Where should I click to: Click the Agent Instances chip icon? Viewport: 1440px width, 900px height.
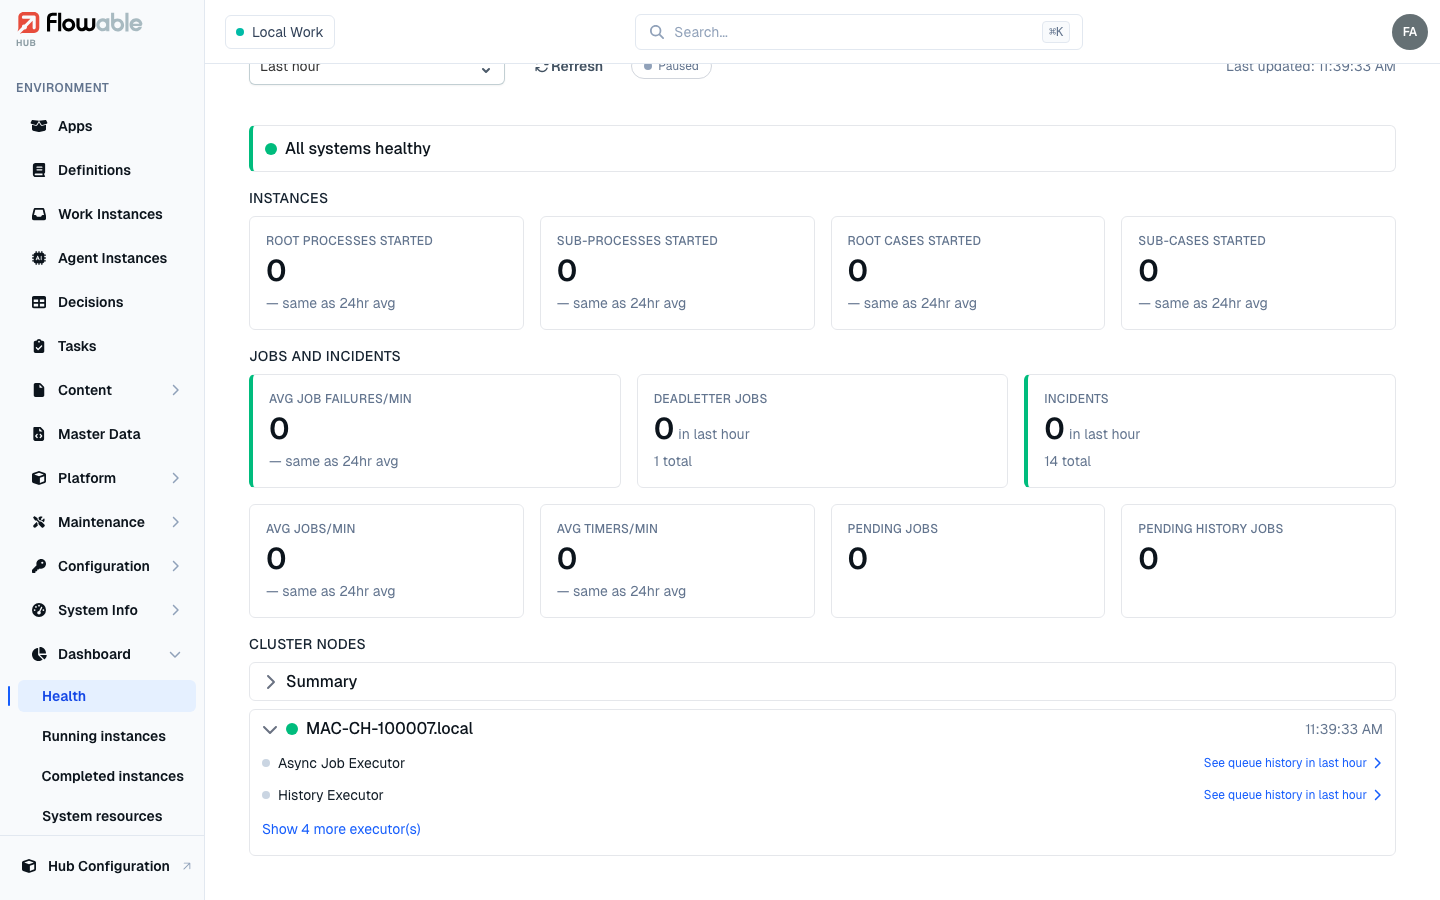(x=39, y=258)
